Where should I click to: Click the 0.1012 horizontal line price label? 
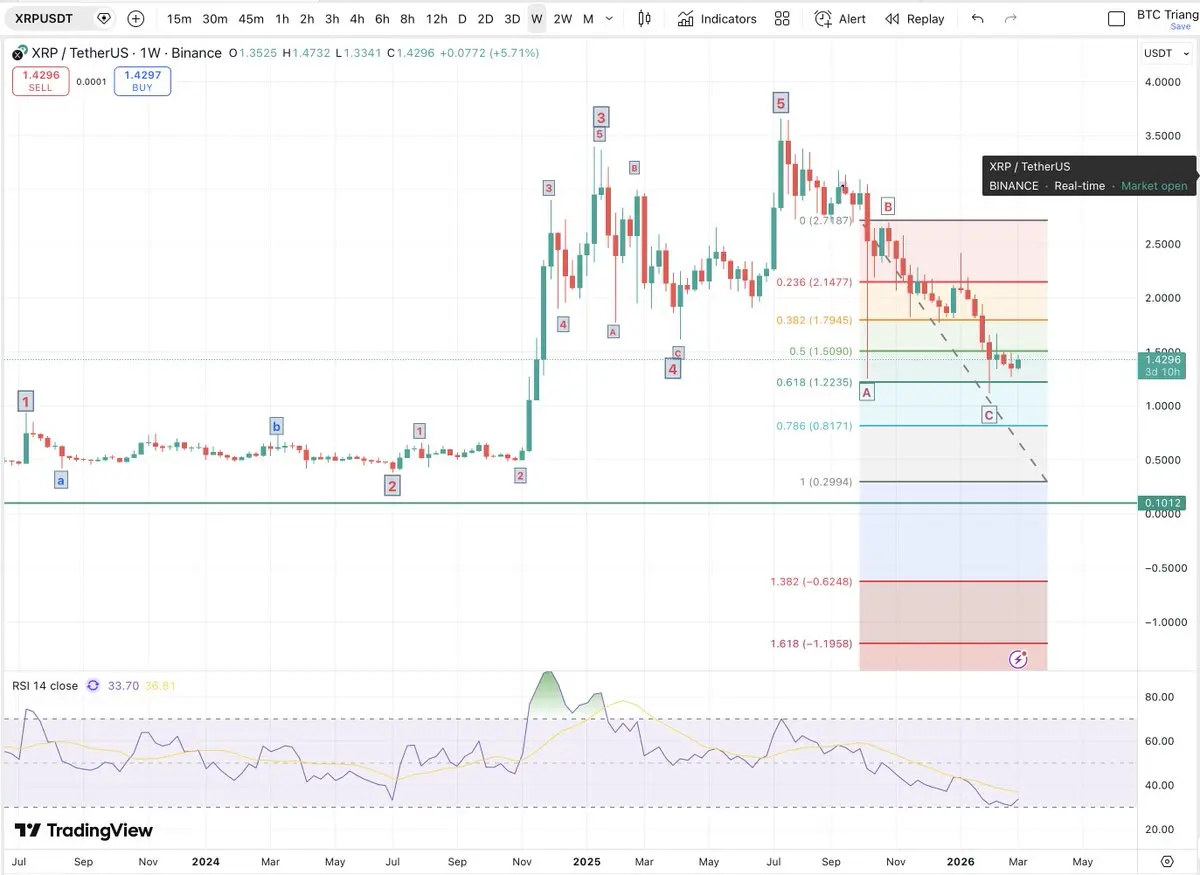point(1161,503)
